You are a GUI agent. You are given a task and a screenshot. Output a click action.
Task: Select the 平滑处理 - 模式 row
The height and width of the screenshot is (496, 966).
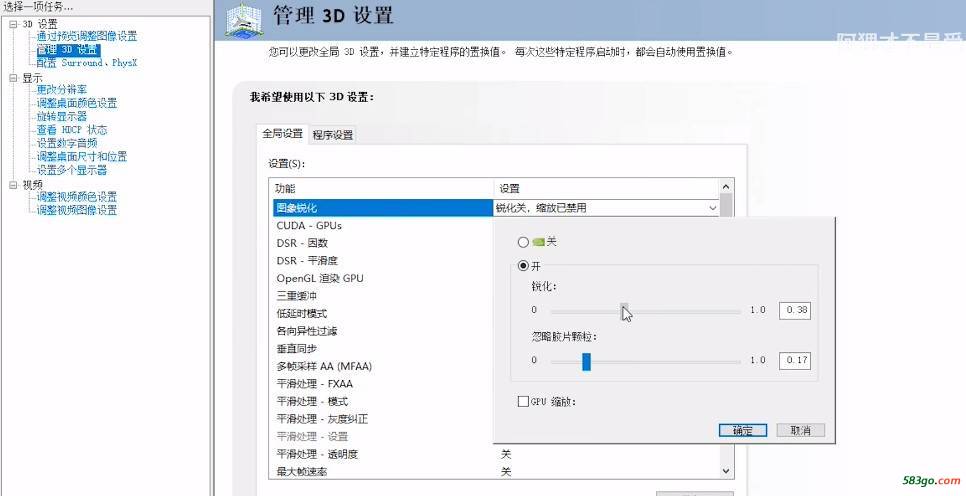click(x=382, y=401)
